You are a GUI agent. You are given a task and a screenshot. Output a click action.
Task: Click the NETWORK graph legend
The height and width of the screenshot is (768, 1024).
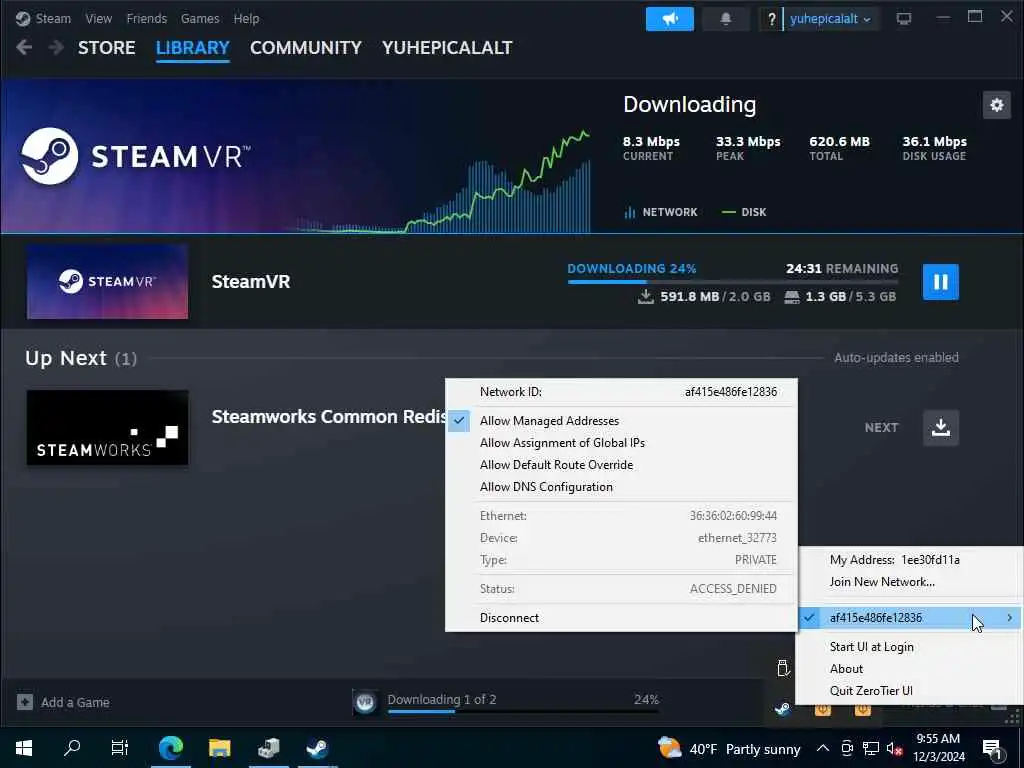[661, 212]
